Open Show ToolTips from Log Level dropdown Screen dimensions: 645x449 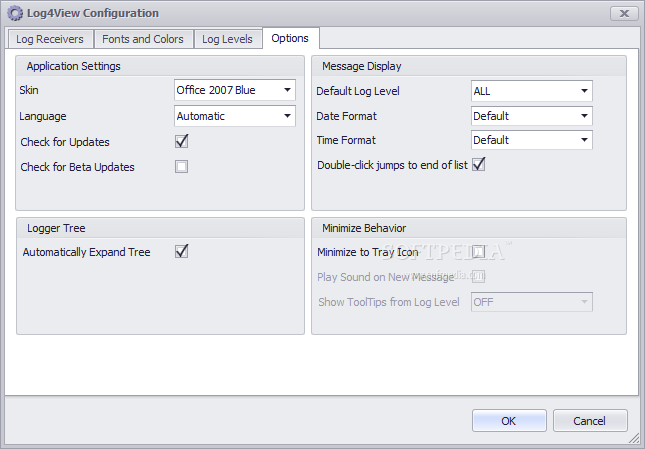coord(531,302)
